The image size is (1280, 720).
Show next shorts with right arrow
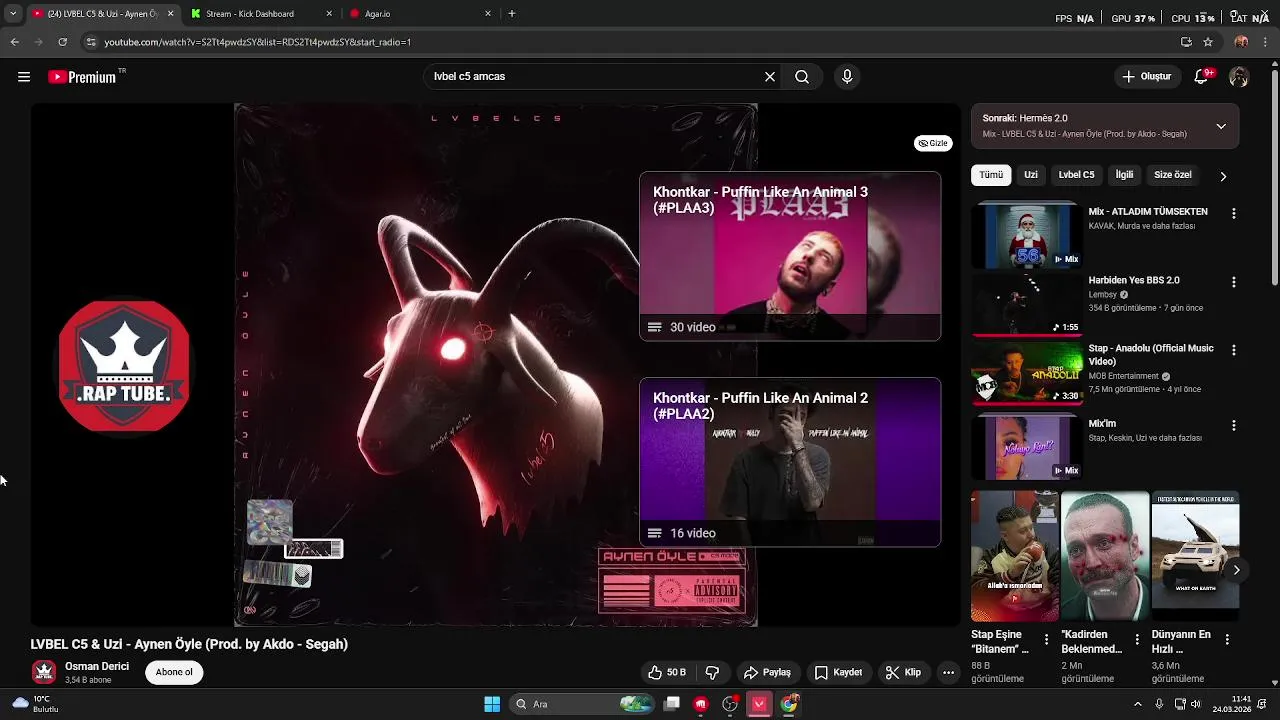(1236, 570)
